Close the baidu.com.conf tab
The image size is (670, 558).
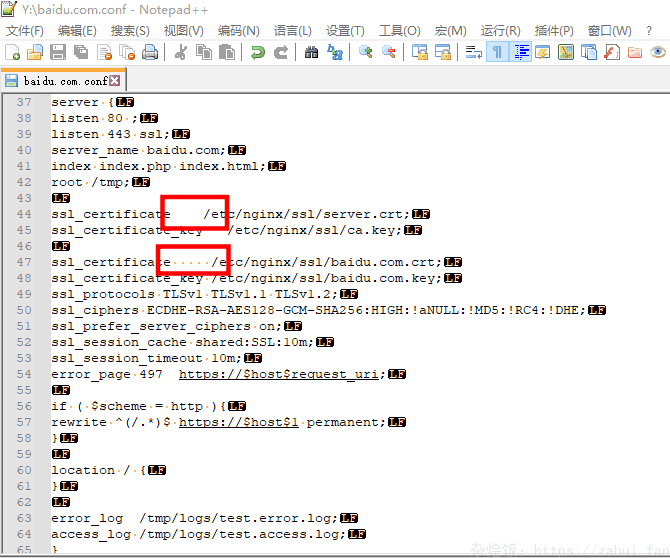pyautogui.click(x=115, y=80)
